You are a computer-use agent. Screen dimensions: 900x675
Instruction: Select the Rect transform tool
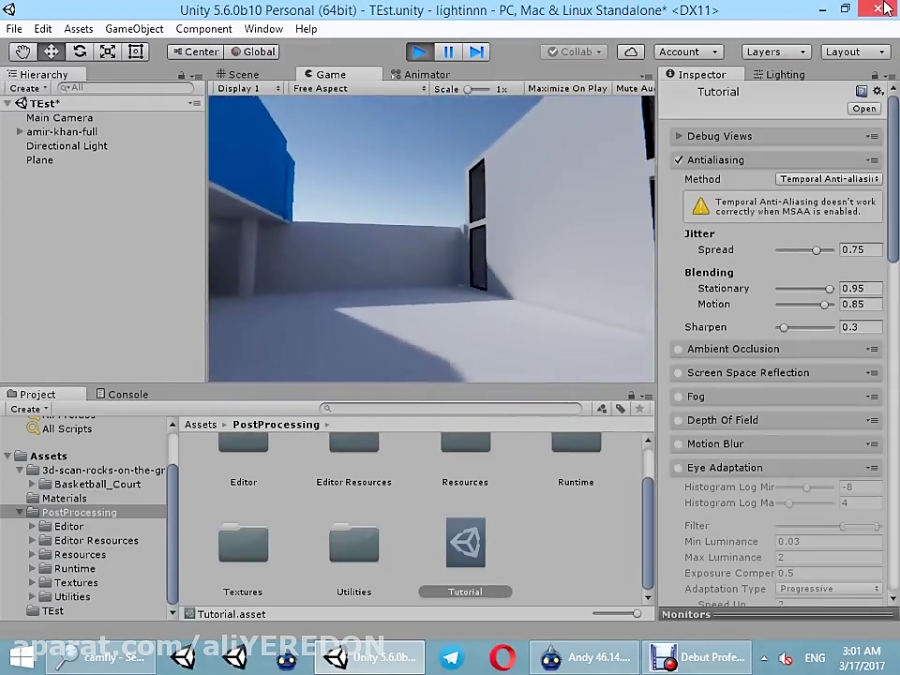point(136,51)
